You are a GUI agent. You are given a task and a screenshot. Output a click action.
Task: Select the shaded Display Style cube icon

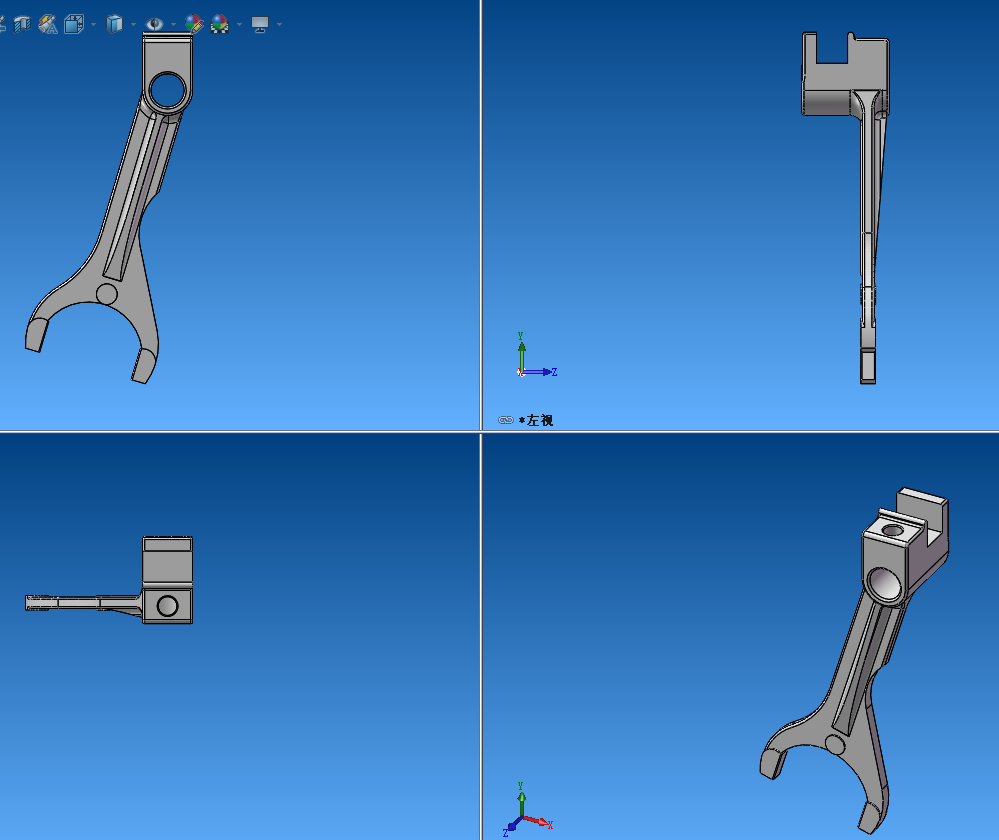click(114, 23)
